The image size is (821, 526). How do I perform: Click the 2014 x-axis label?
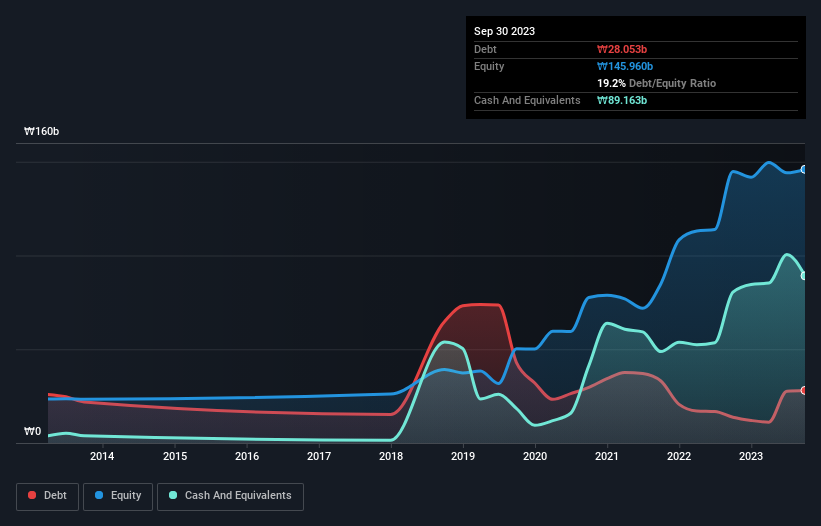pos(102,456)
